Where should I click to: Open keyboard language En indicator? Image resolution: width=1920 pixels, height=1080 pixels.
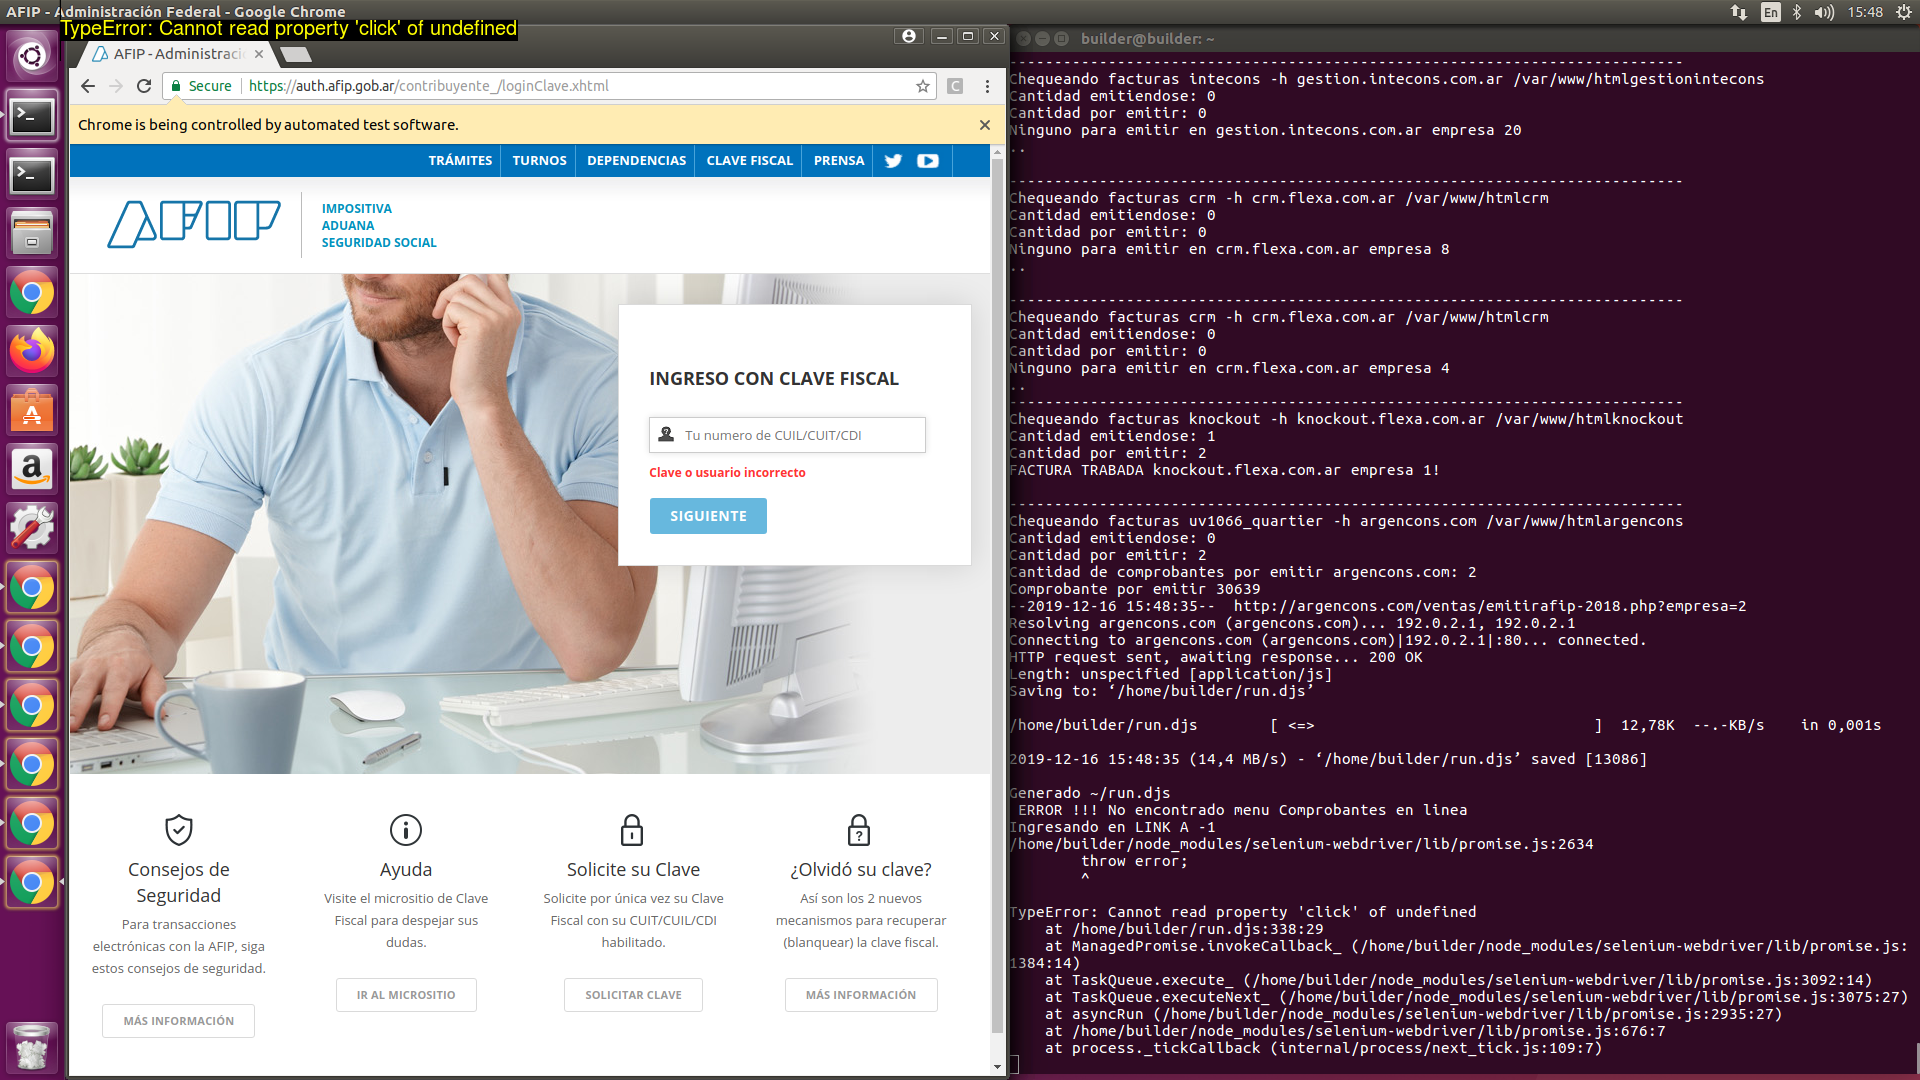pyautogui.click(x=1771, y=12)
